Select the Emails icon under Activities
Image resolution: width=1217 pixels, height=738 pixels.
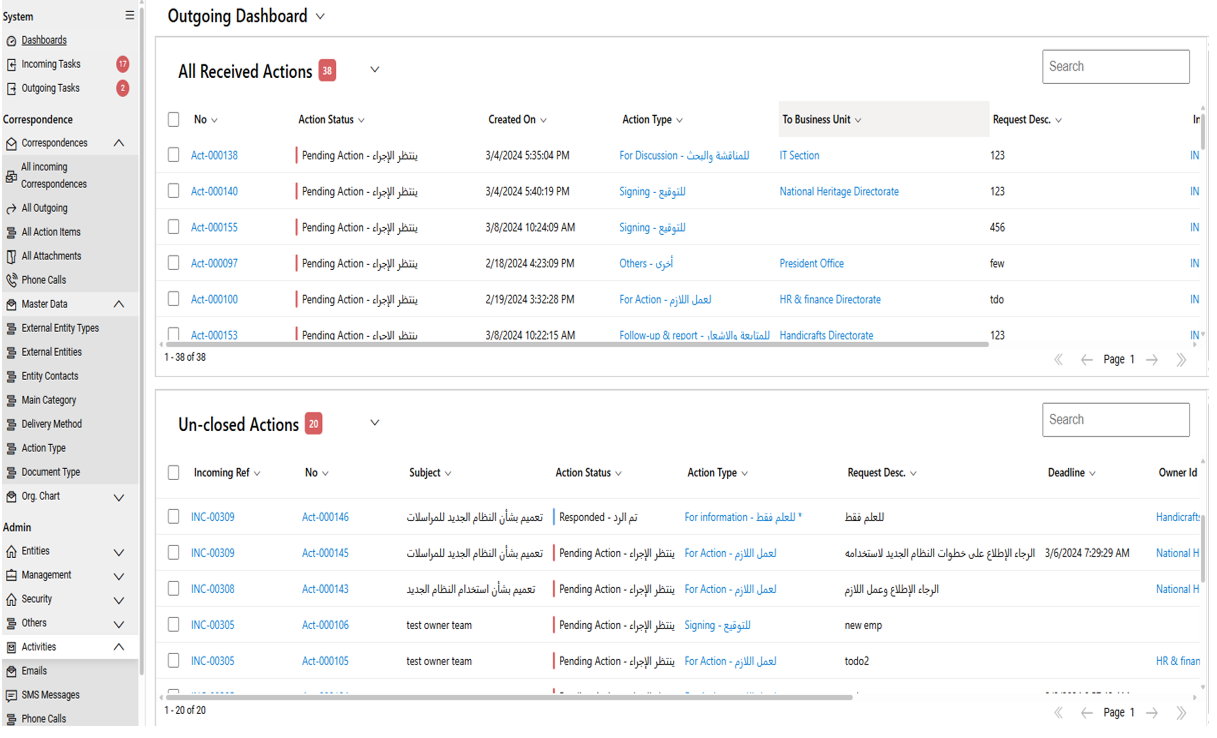point(12,671)
